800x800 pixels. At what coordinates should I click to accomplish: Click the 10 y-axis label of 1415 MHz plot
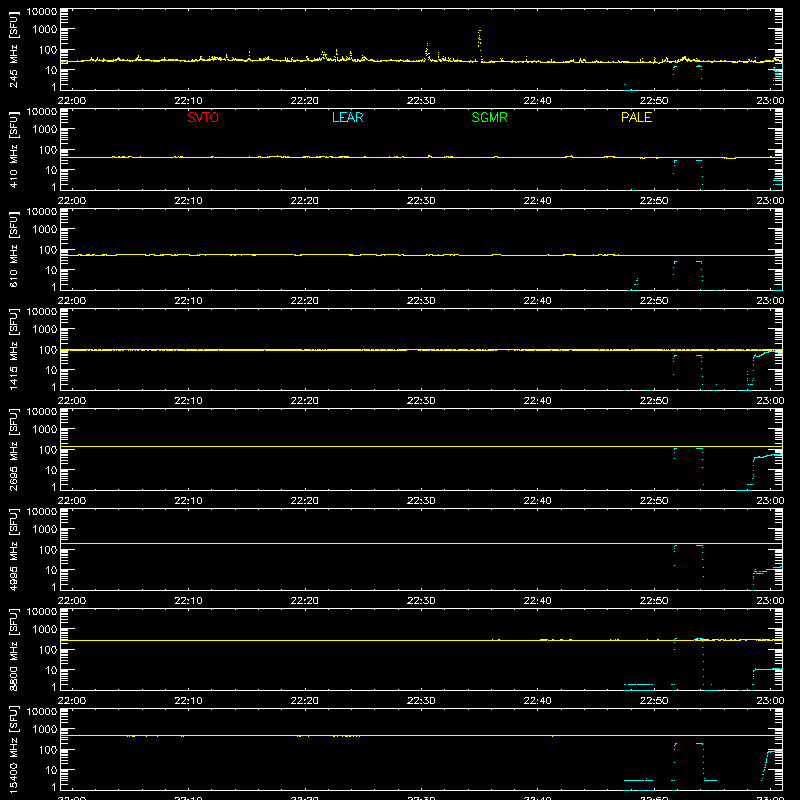point(51,370)
